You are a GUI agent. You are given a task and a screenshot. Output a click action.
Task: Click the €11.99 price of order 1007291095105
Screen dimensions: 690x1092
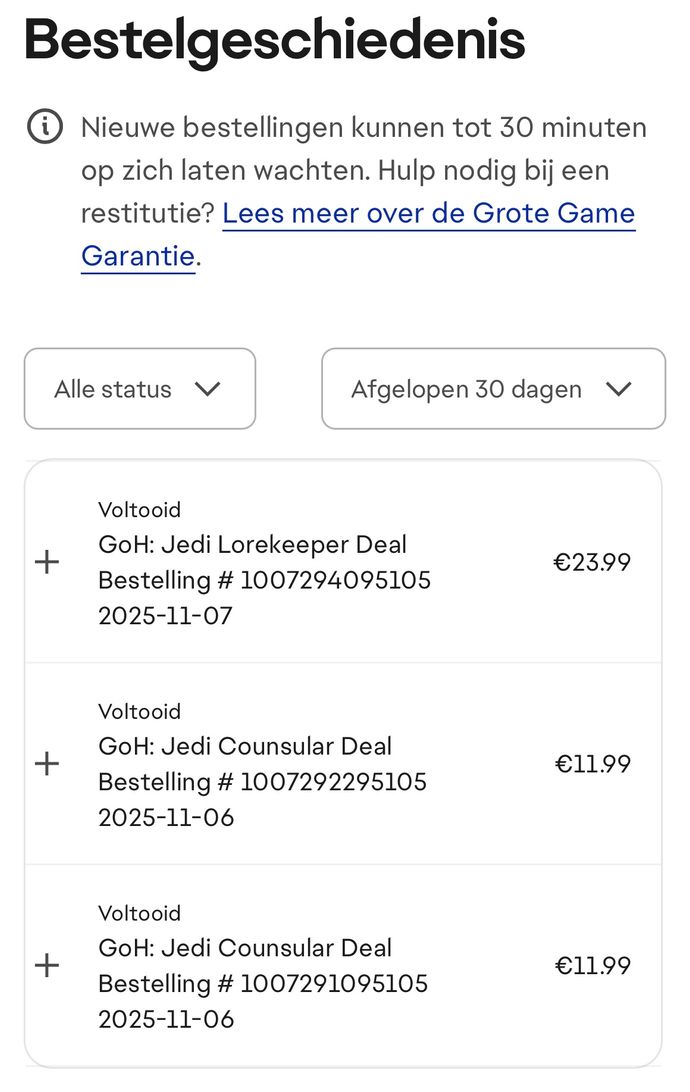pyautogui.click(x=592, y=967)
